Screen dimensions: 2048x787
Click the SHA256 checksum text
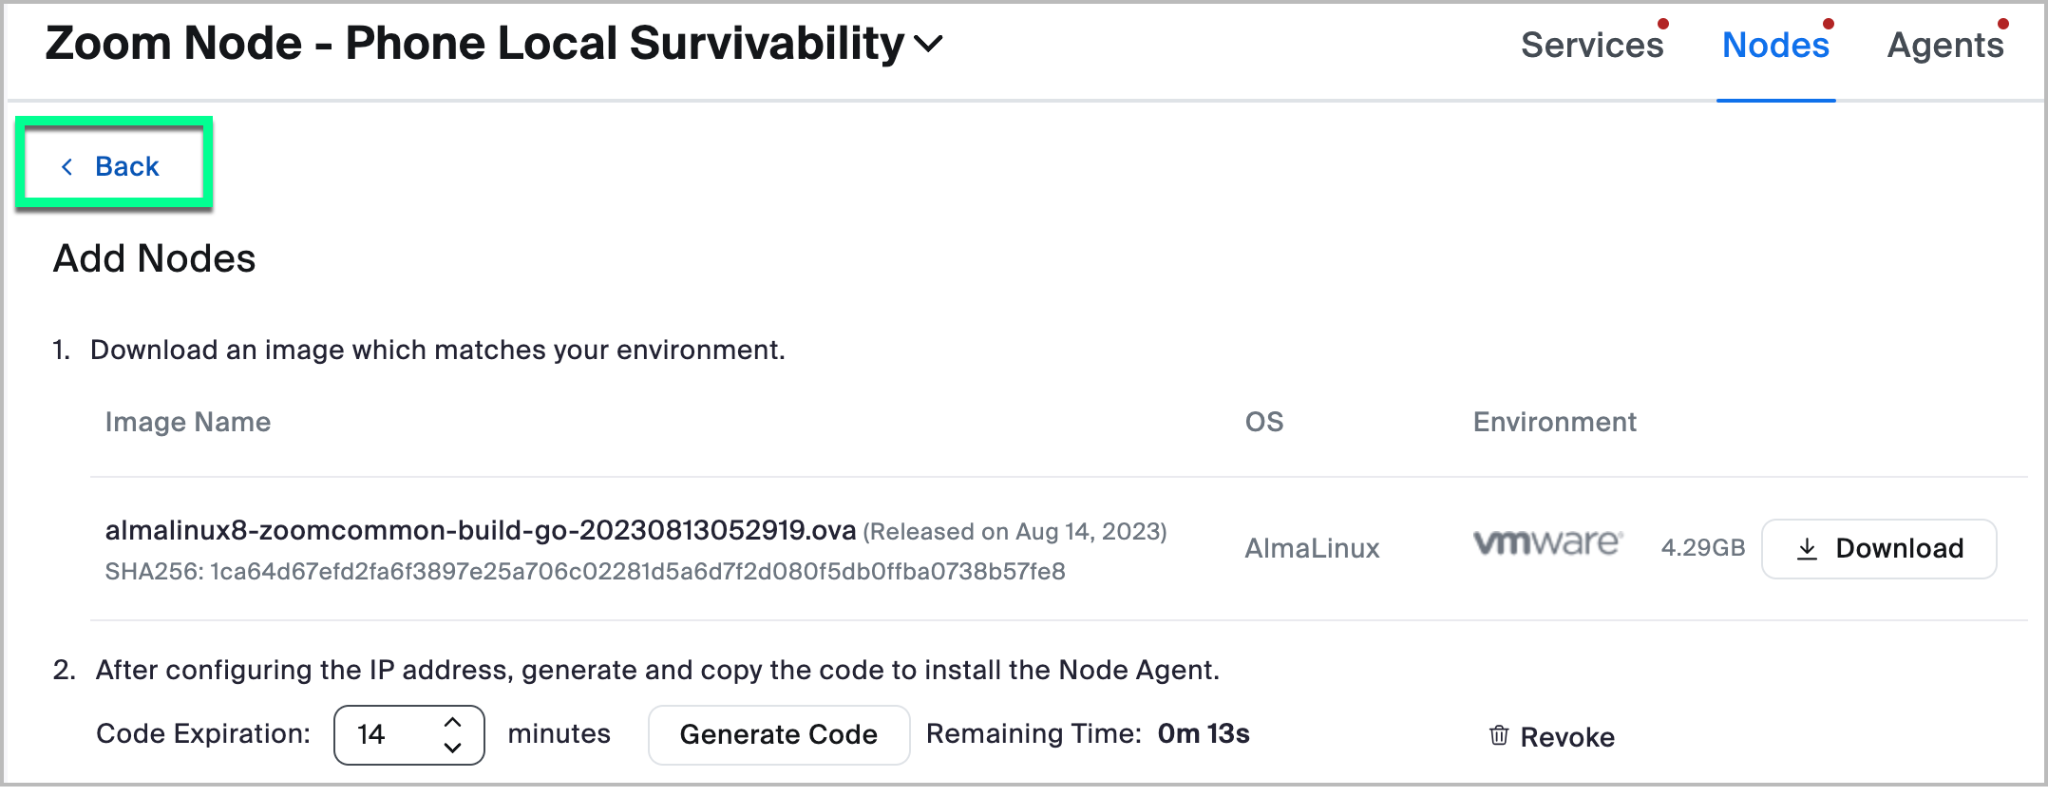585,572
